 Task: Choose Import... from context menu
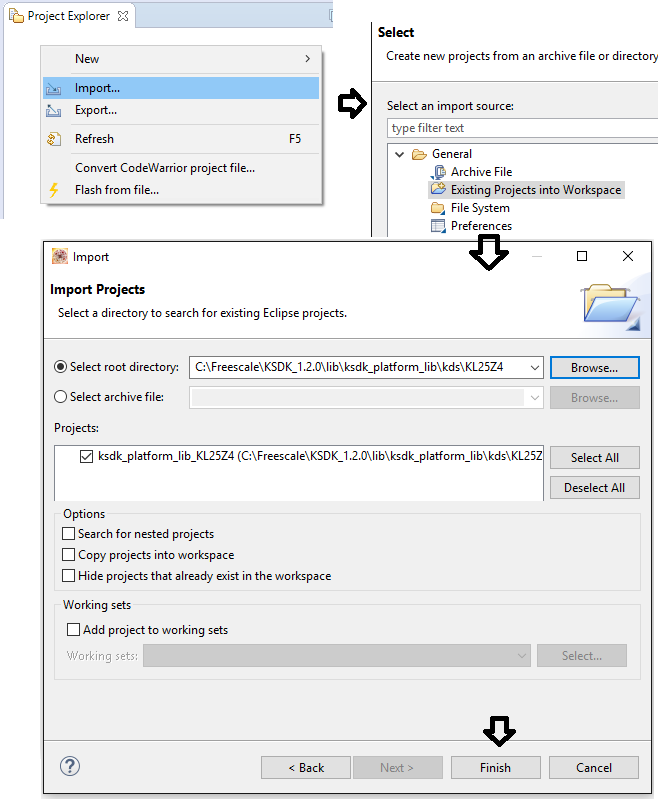pos(181,88)
